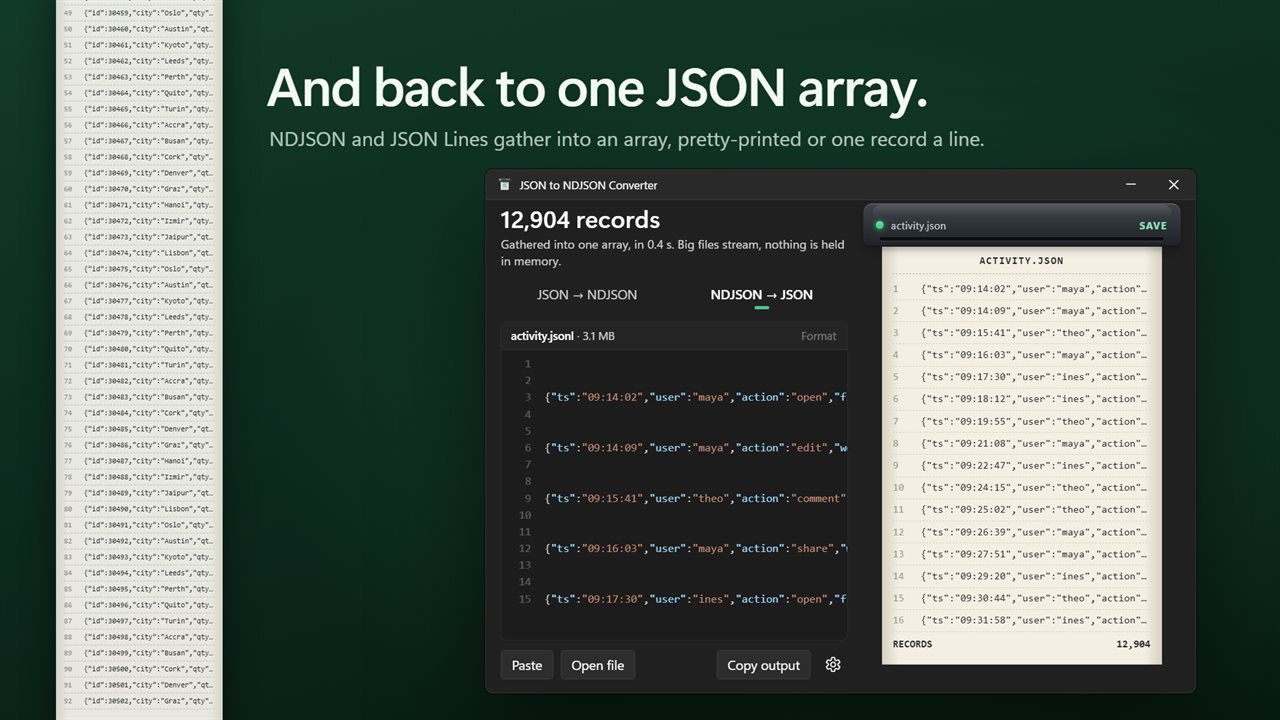This screenshot has width=1280, height=720.
Task: Click the app icon in the title bar
Action: coord(505,185)
